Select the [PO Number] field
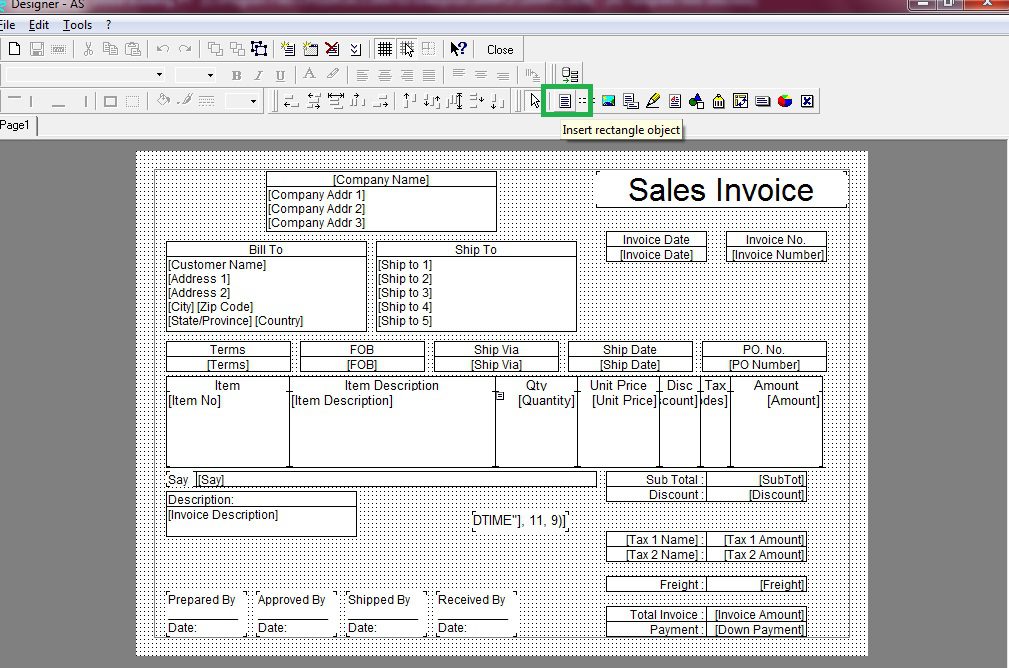Image resolution: width=1009 pixels, height=668 pixels. (x=764, y=364)
